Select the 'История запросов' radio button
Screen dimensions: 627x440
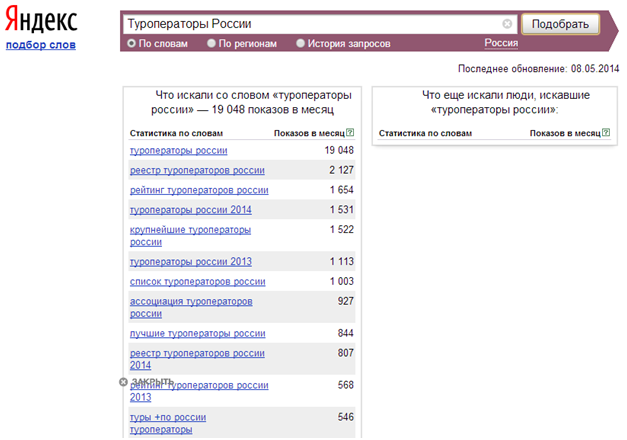click(x=300, y=43)
